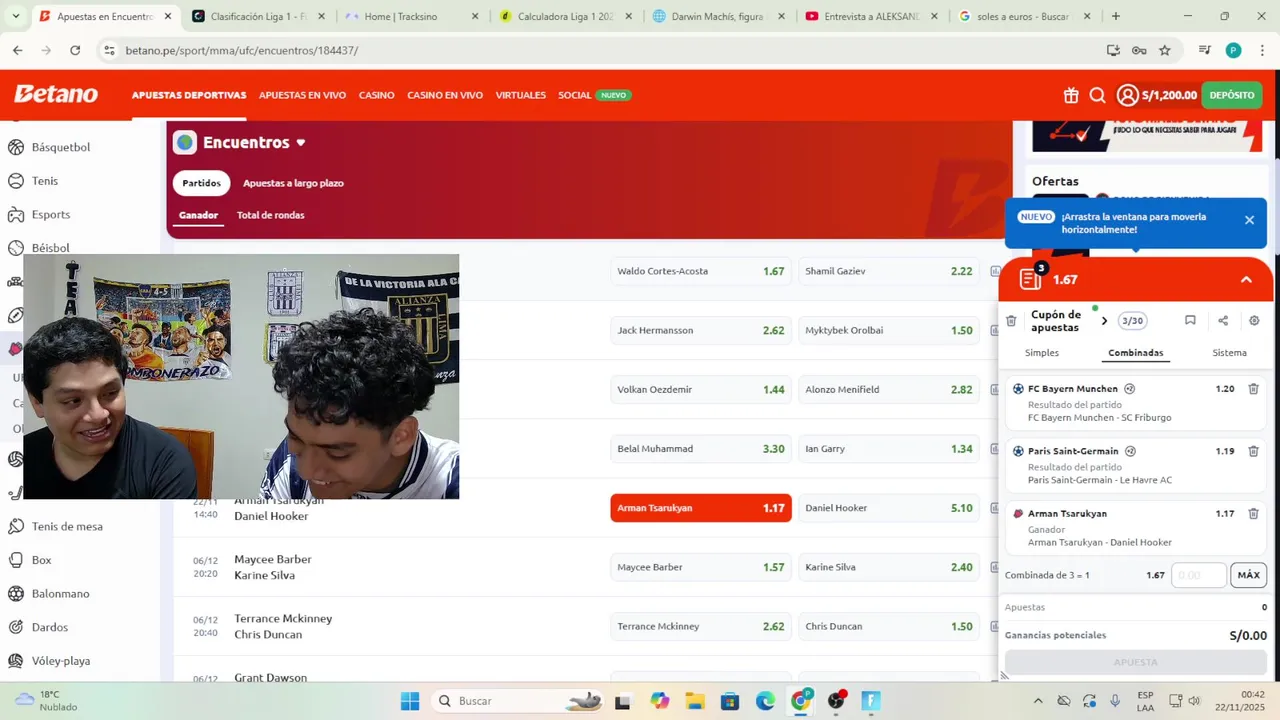Select Daniel Hooker at 5.10 odds
The image size is (1280, 720).
pos(889,508)
